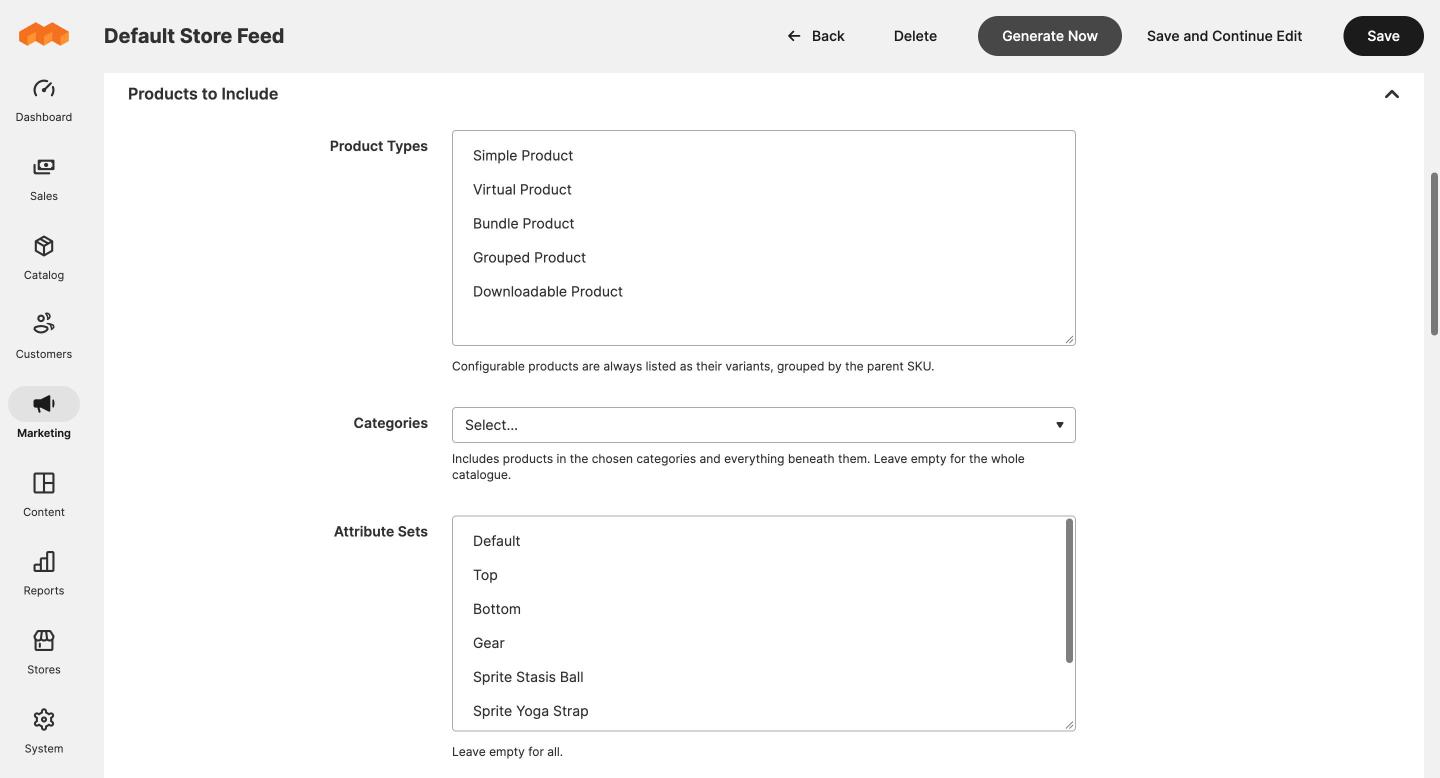This screenshot has height=778, width=1440.
Task: Open the Categories dropdown
Action: tap(763, 425)
